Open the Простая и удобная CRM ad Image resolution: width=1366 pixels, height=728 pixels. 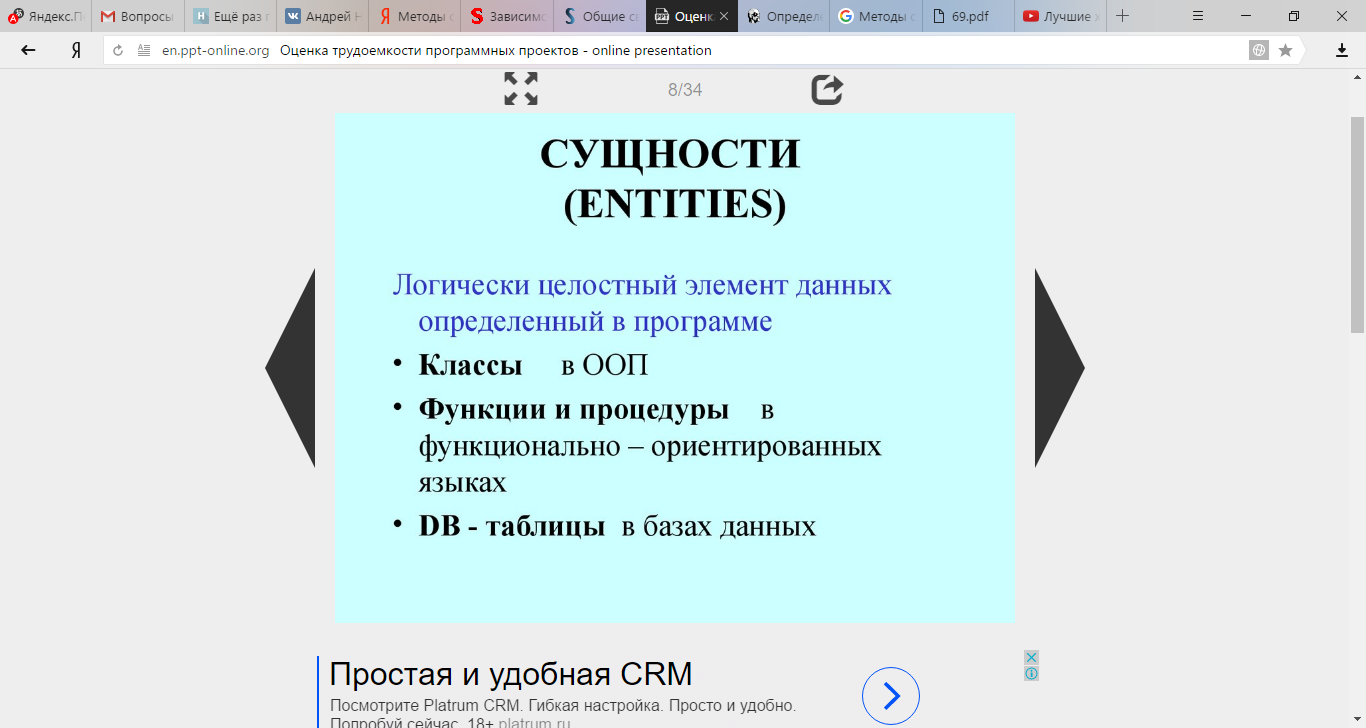pyautogui.click(x=511, y=674)
